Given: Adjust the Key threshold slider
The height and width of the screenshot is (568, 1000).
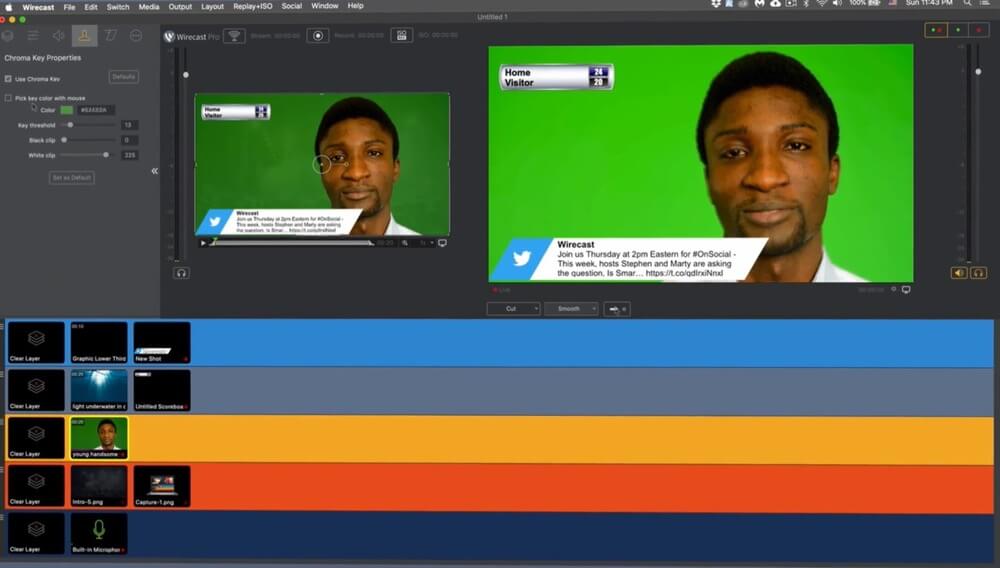Looking at the screenshot, I should click(x=70, y=125).
